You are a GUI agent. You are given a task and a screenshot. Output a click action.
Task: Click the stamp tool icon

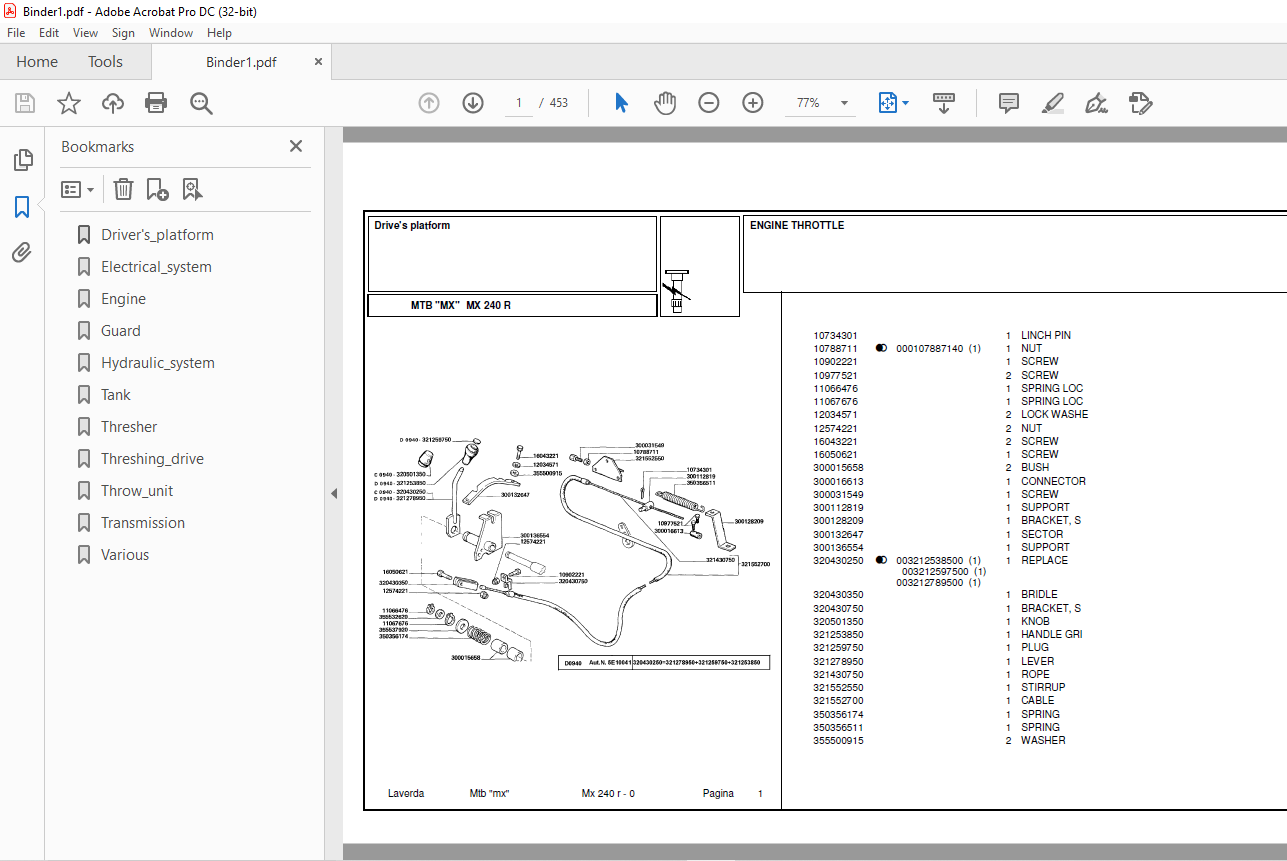[x=1140, y=103]
